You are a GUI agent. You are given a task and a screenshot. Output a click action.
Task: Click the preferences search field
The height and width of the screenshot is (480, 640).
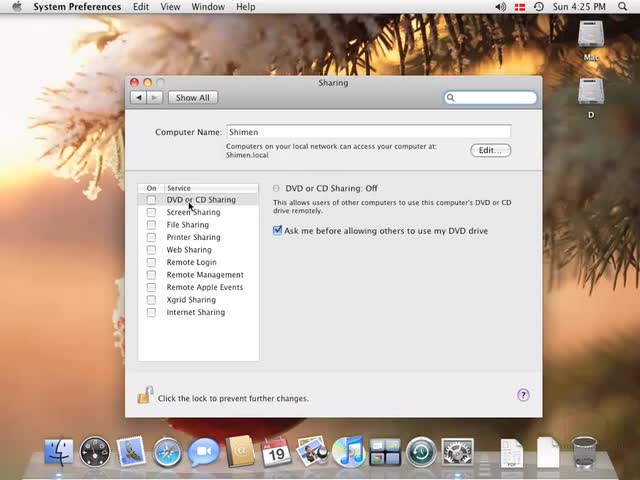coord(490,98)
